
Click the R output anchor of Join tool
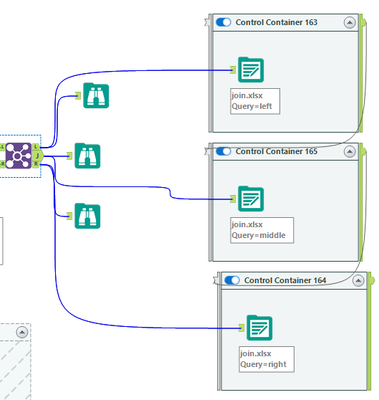point(36,164)
